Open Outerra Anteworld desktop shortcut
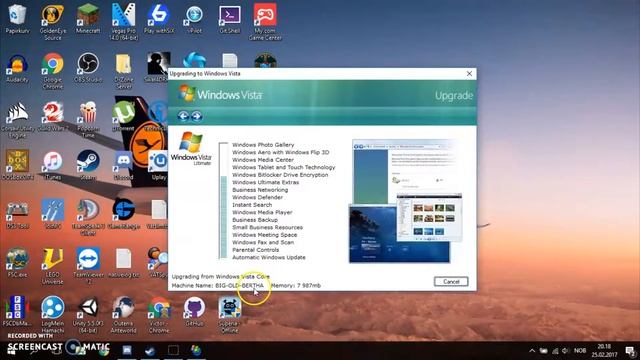The width and height of the screenshot is (640, 360). 123,315
